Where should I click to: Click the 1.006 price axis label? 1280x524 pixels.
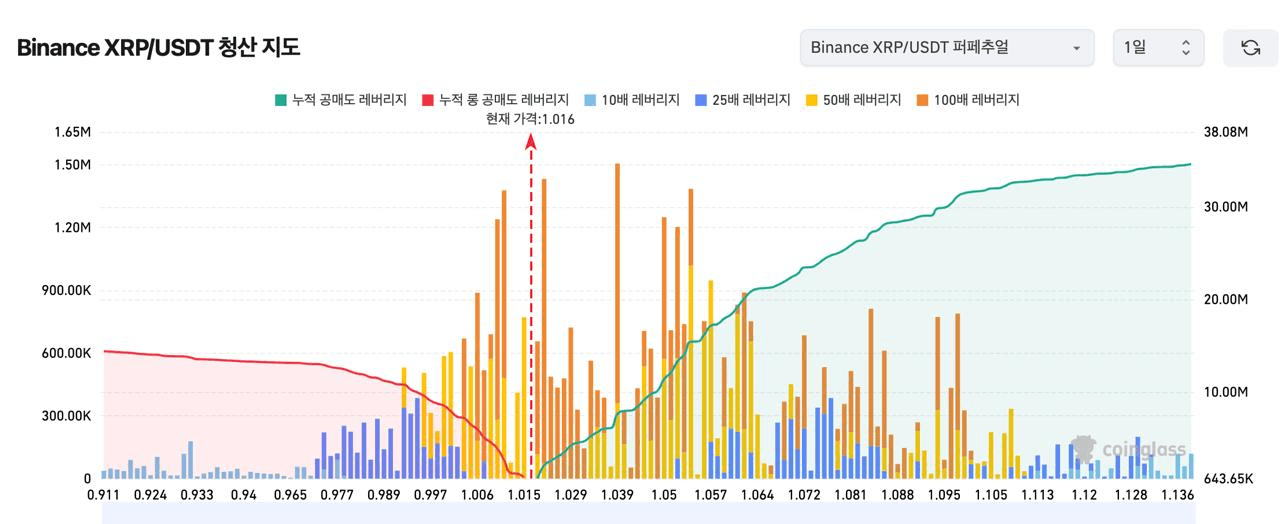[477, 494]
